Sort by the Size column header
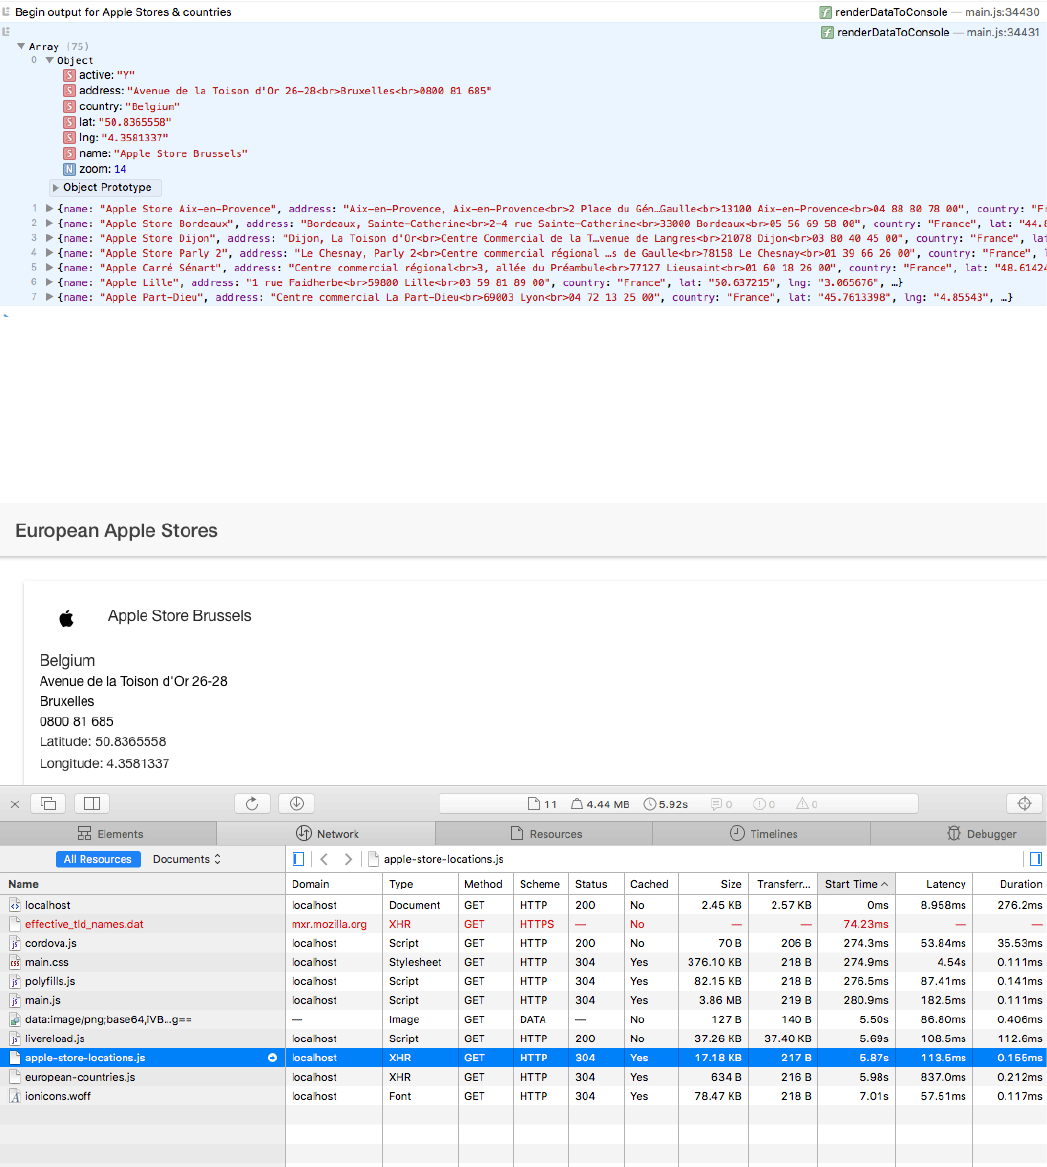Screen dimensions: 1047x1167 coord(714,884)
